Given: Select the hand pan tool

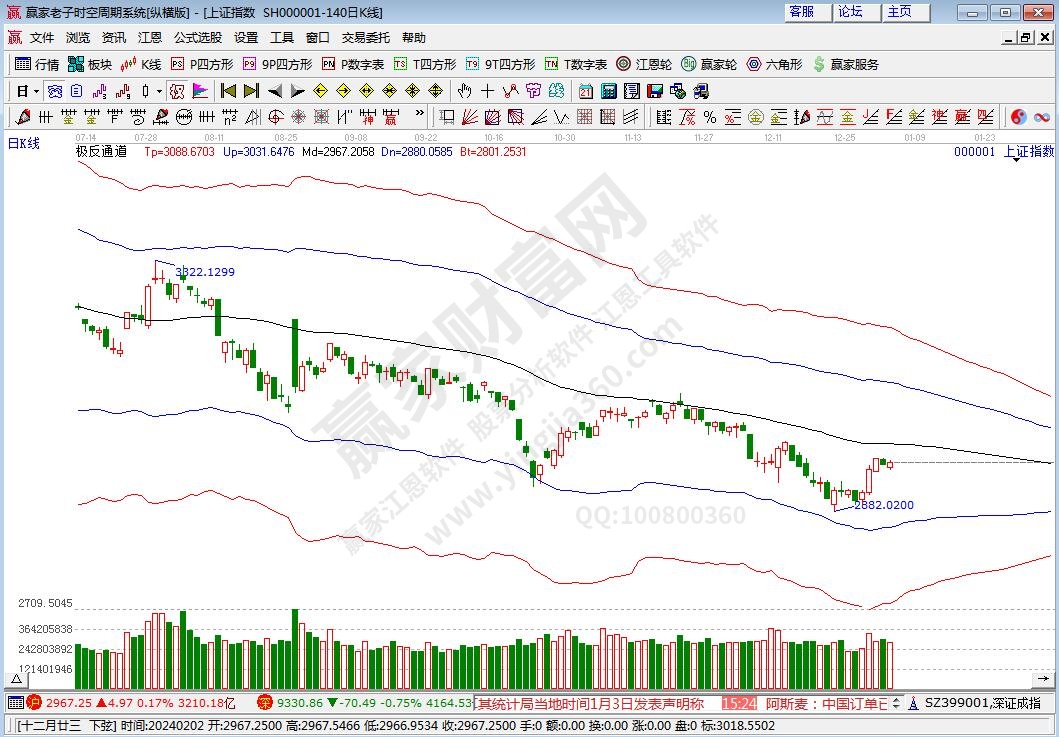Looking at the screenshot, I should pos(464,91).
